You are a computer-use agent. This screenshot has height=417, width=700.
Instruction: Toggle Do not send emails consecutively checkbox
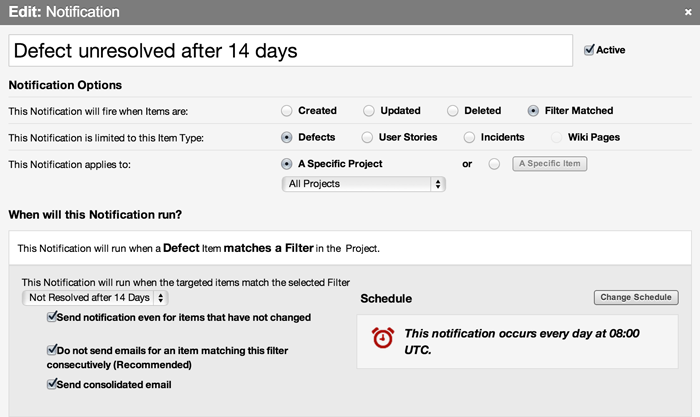tap(52, 350)
